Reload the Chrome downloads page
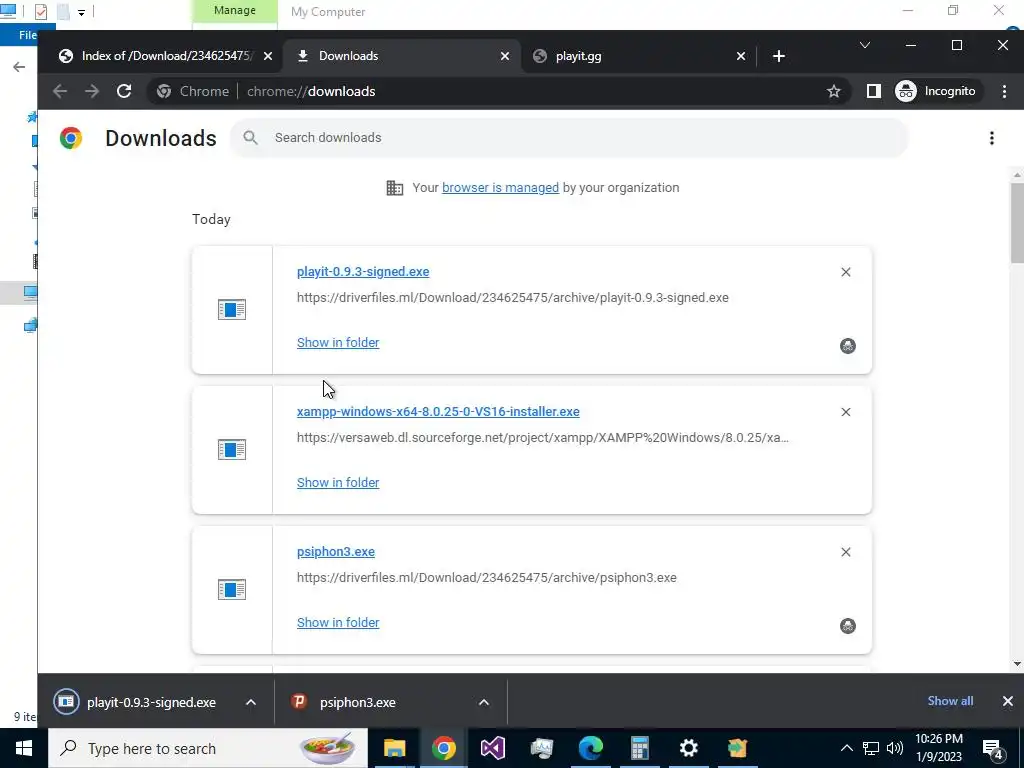The width and height of the screenshot is (1024, 768). (124, 91)
